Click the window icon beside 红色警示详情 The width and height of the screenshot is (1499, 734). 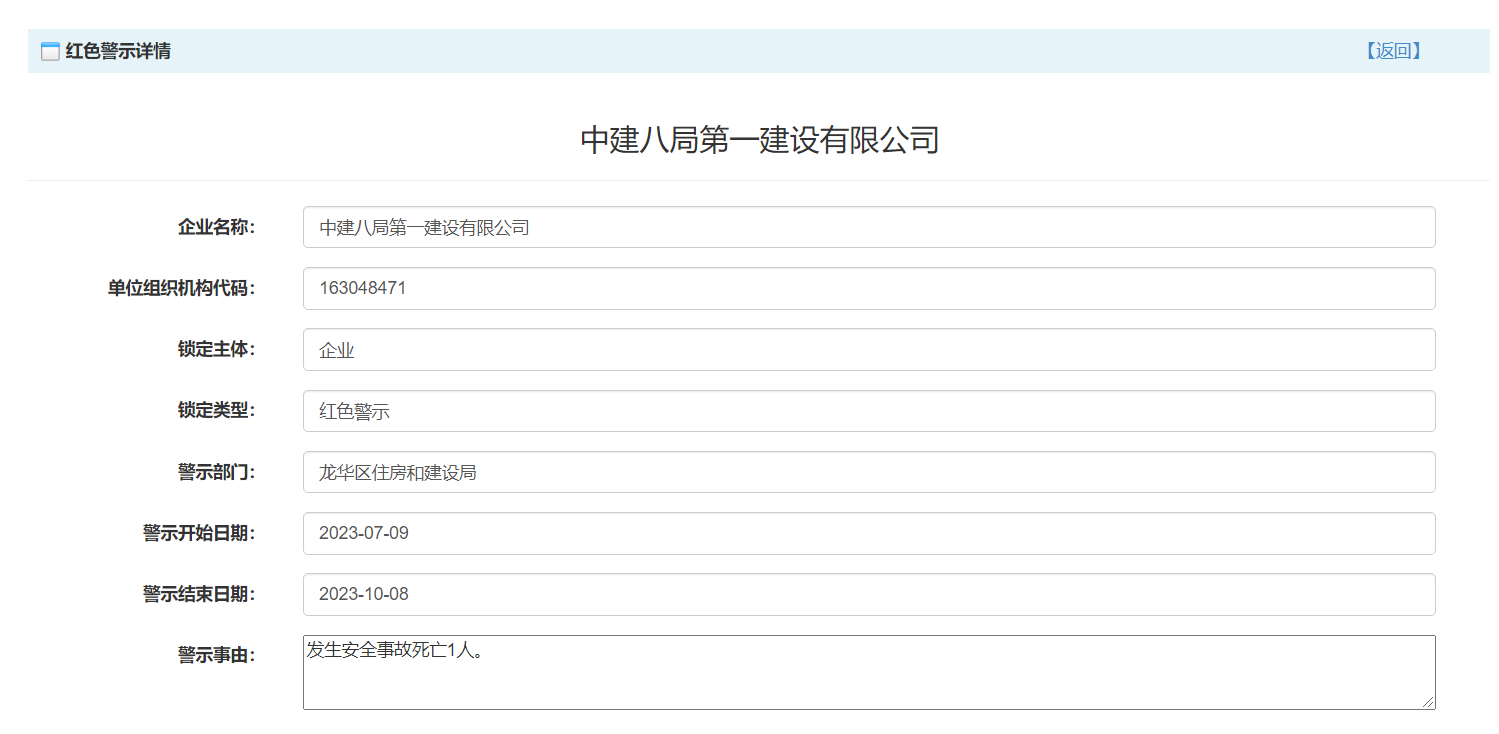[50, 52]
